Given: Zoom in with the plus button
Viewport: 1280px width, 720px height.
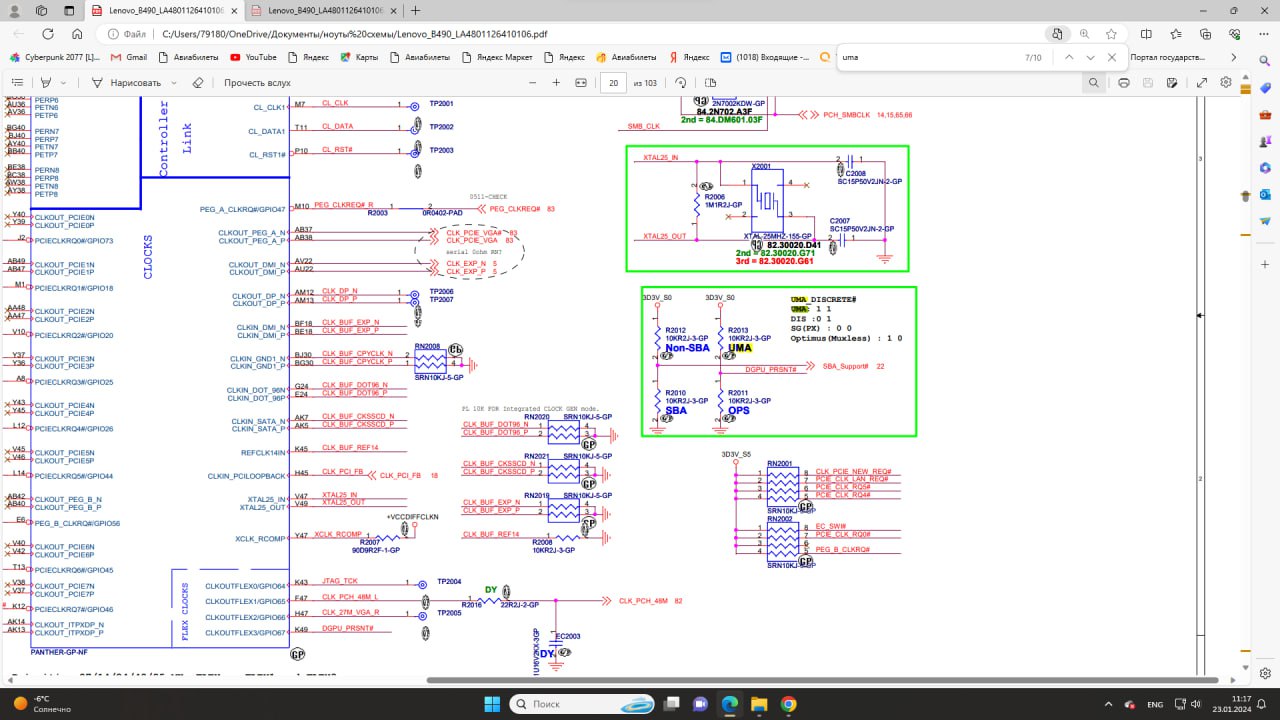Looking at the screenshot, I should pos(557,83).
